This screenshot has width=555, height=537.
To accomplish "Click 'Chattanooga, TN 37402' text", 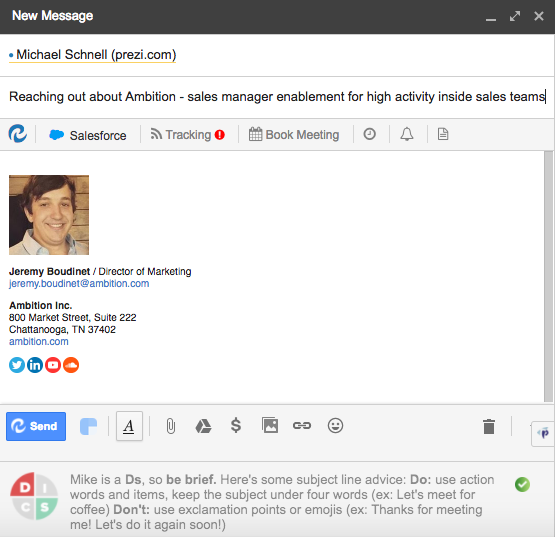I will tap(62, 330).
